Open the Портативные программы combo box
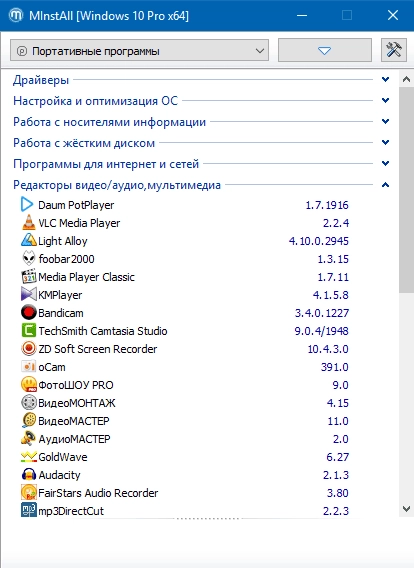 [x=139, y=51]
